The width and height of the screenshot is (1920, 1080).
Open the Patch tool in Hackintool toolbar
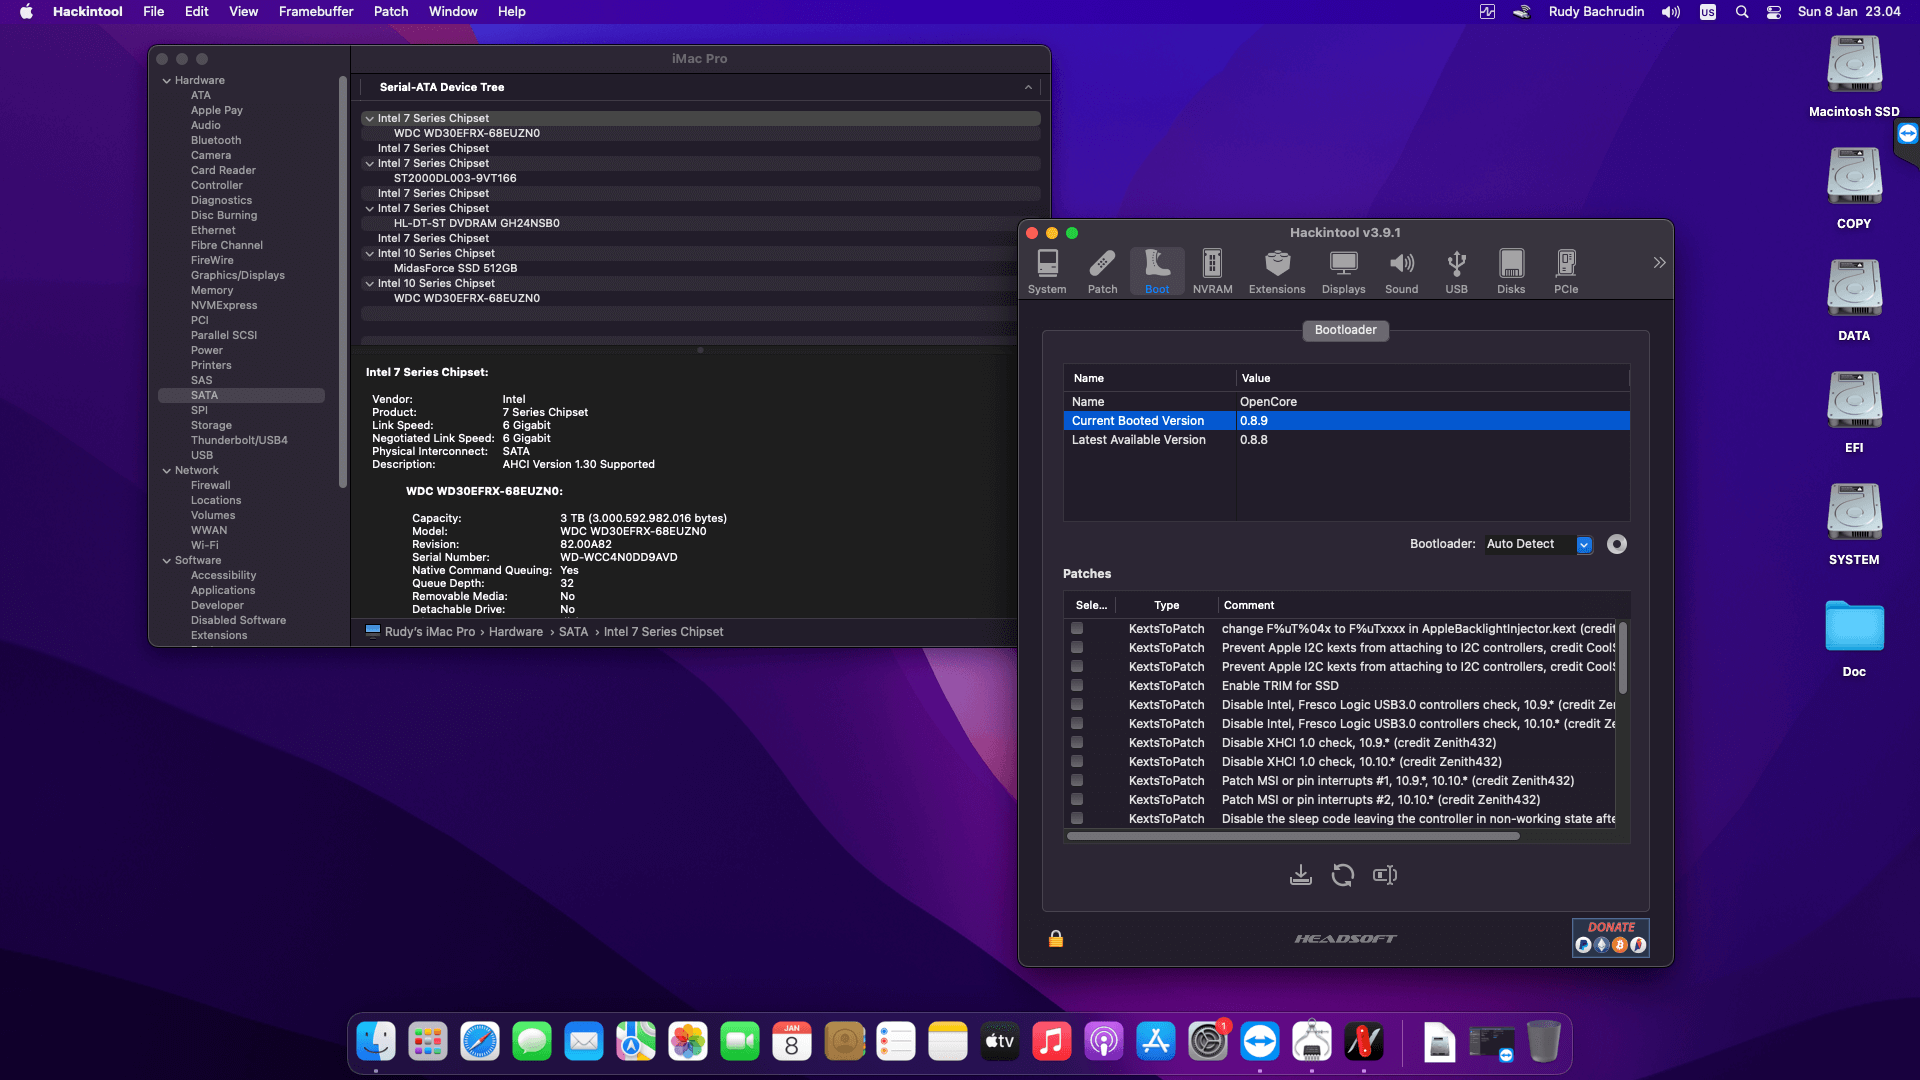point(1102,271)
